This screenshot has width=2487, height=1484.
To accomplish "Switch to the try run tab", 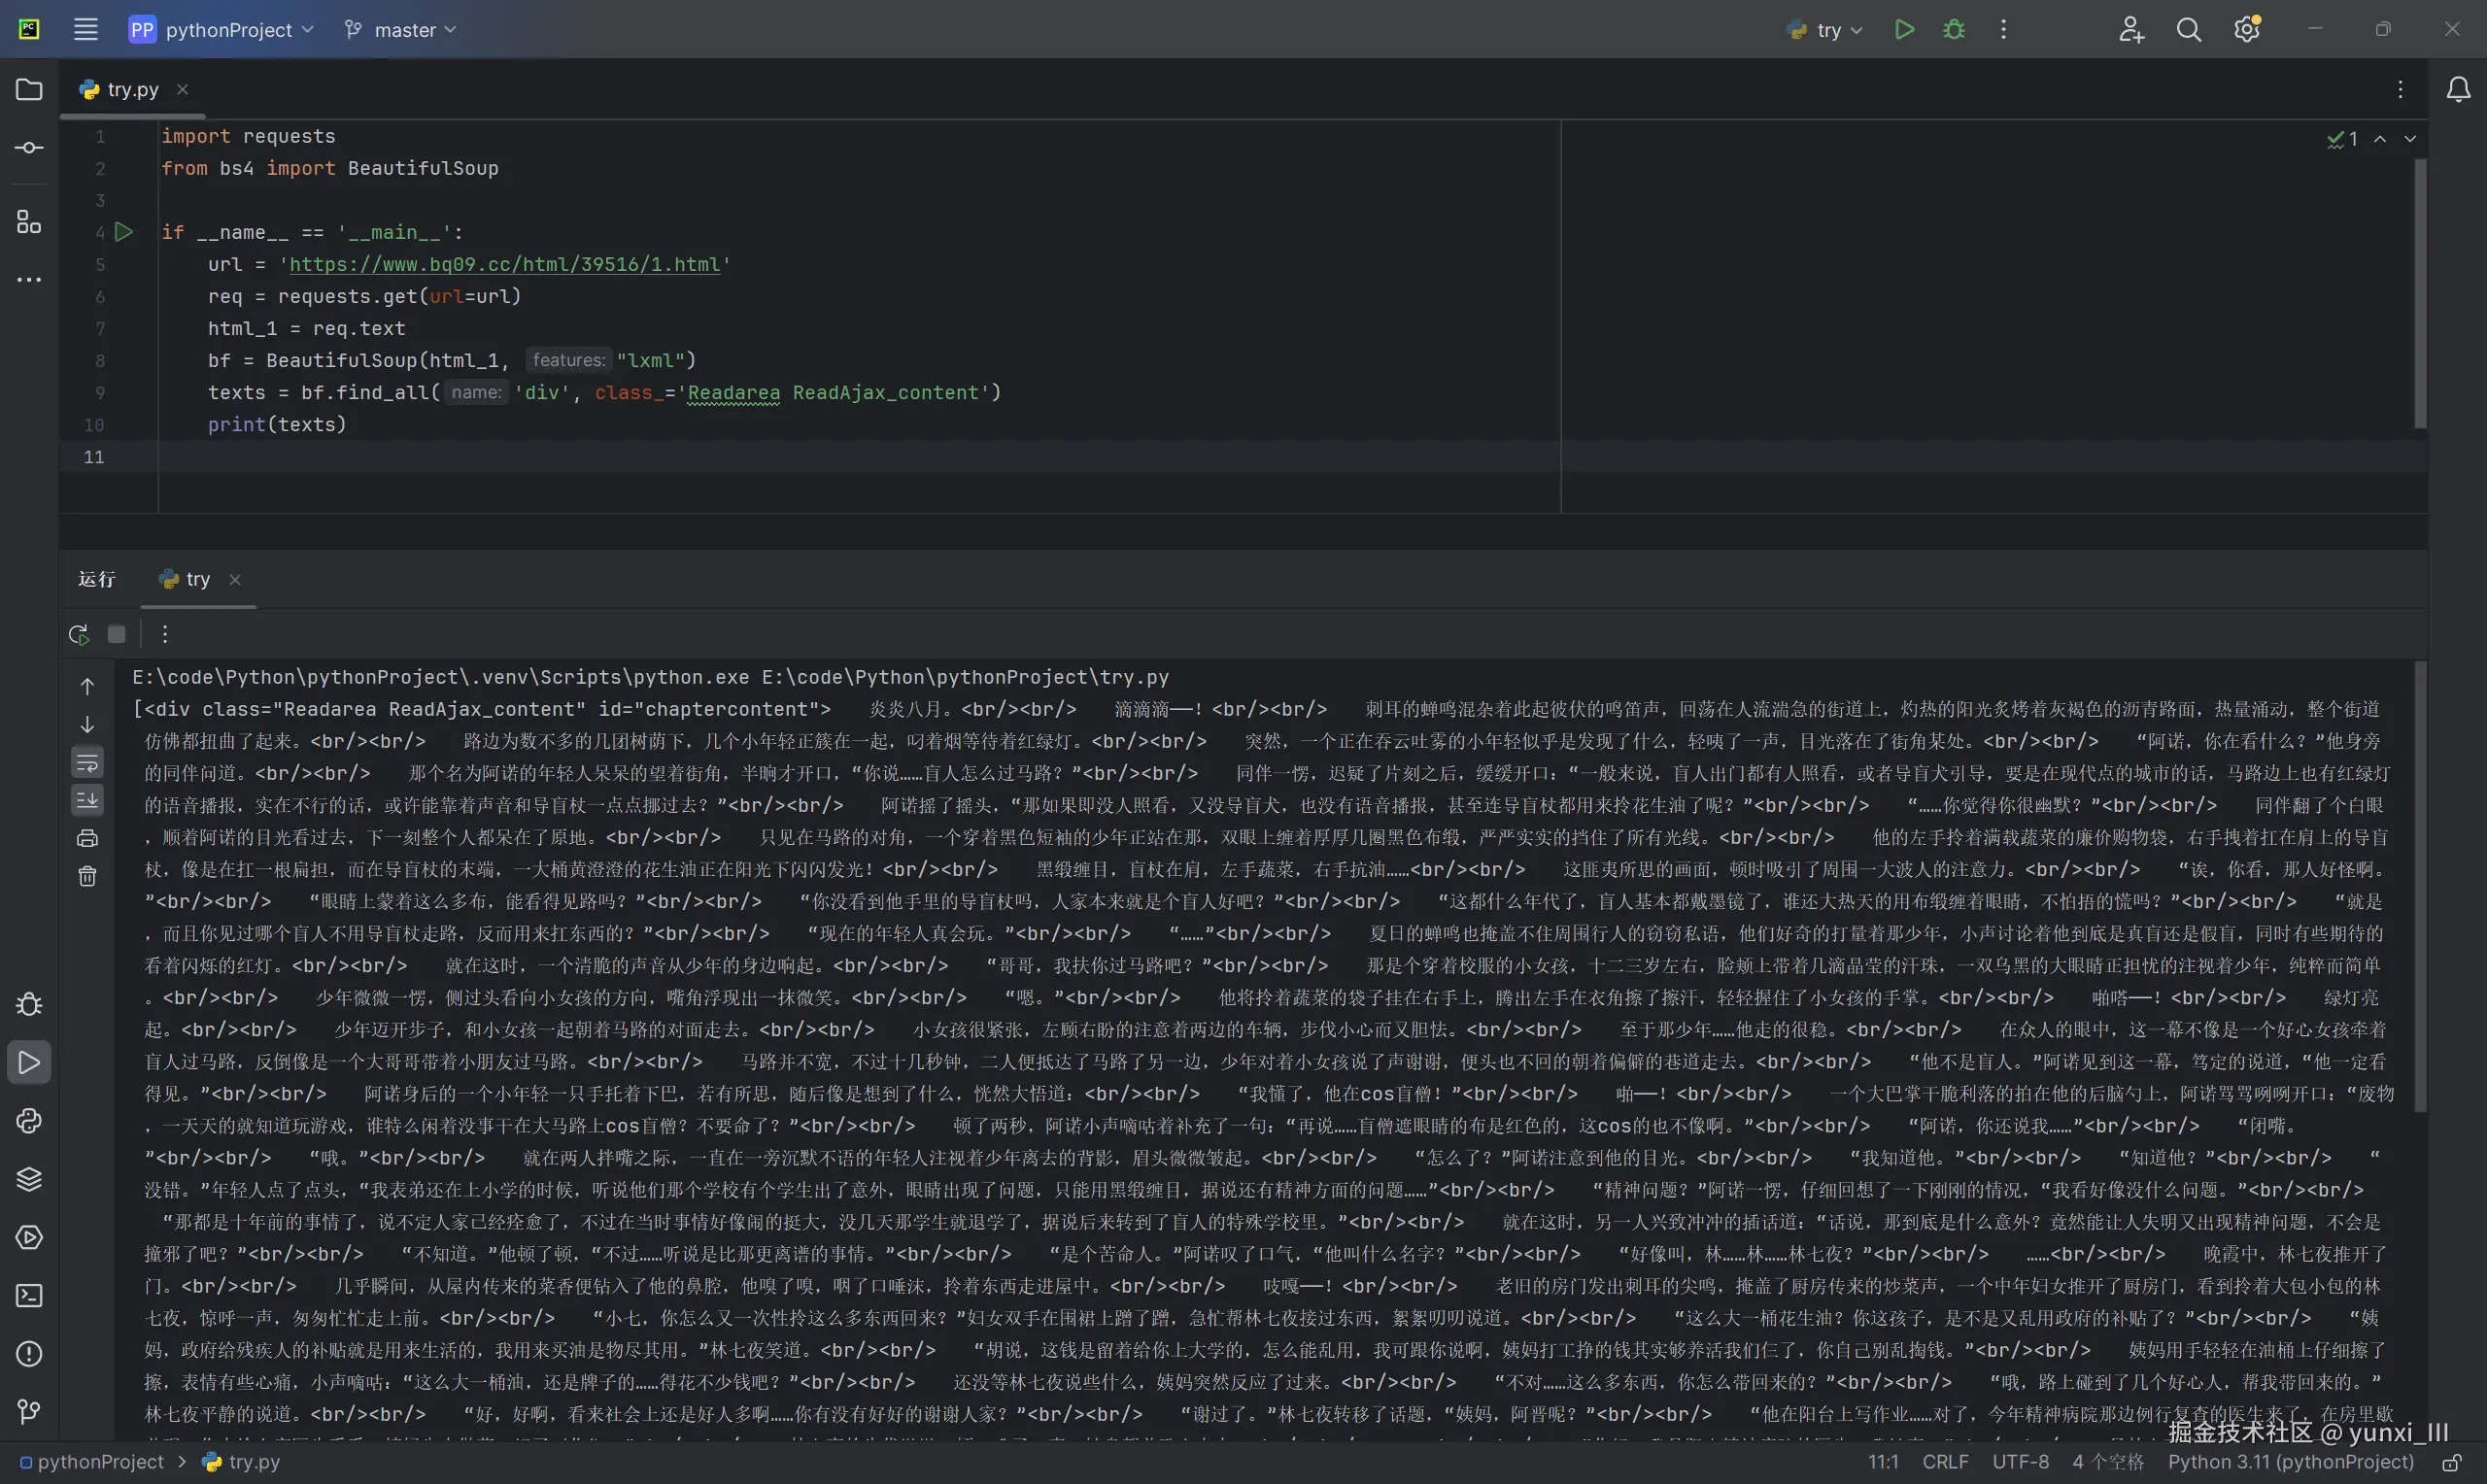I will (197, 579).
